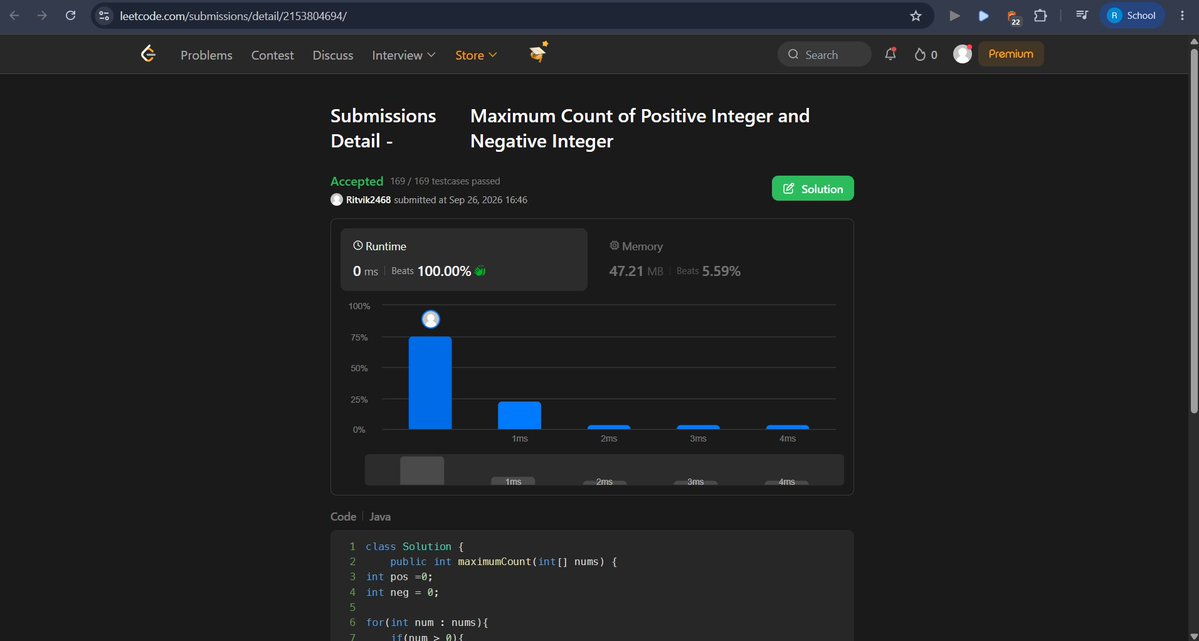This screenshot has height=641, width=1199.
Task: Switch to the Memory panel
Action: (x=719, y=259)
